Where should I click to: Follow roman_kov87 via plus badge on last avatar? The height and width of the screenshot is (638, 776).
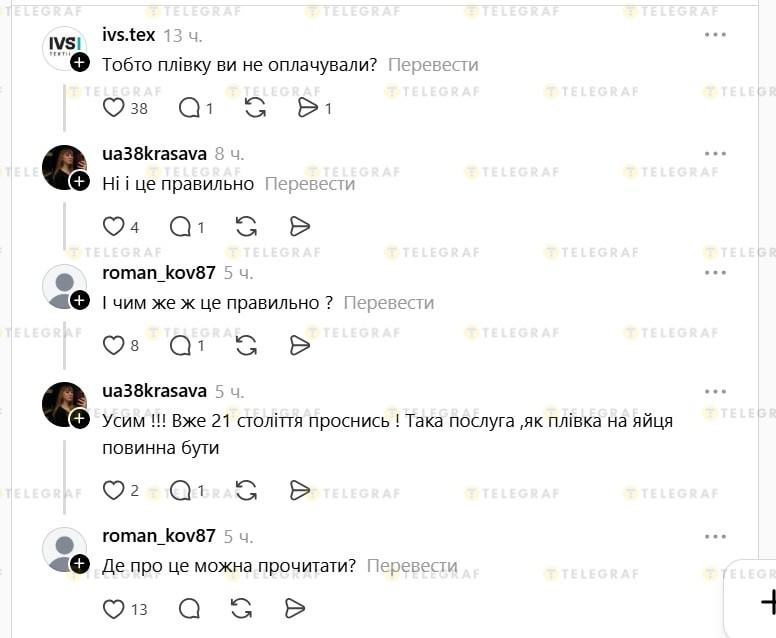[x=81, y=563]
